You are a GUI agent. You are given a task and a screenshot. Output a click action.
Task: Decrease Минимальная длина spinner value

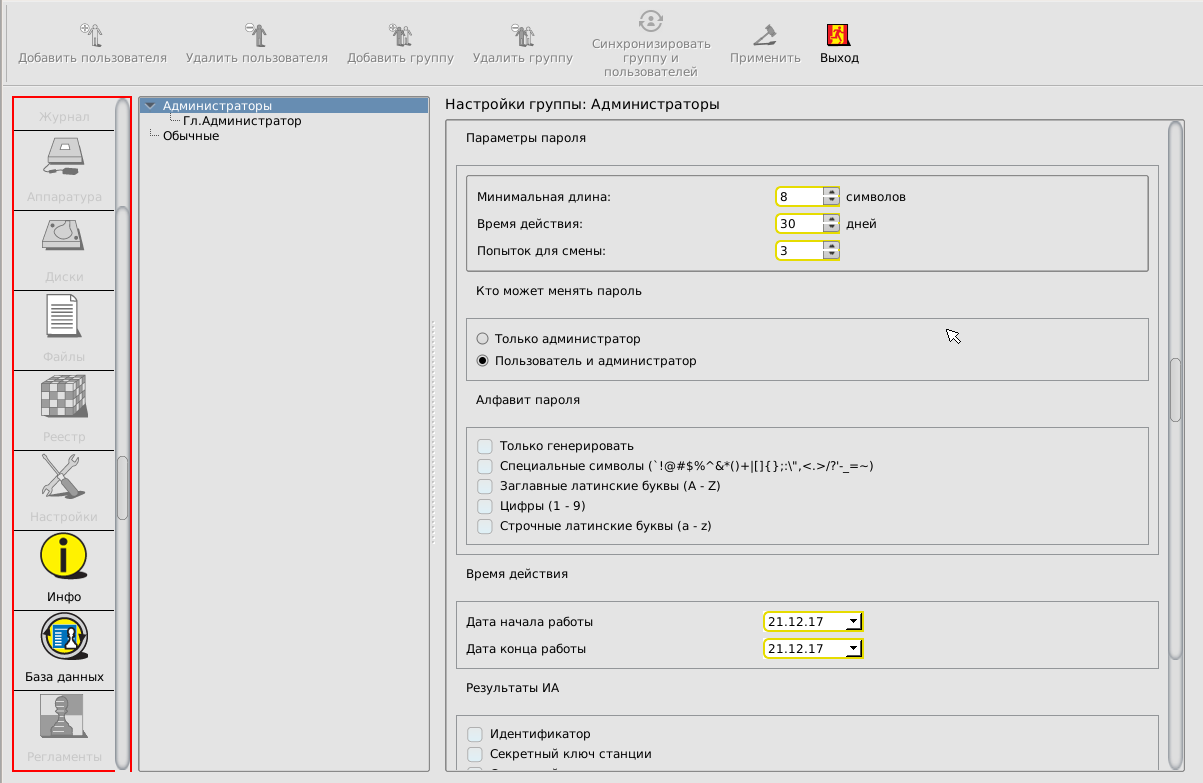tap(830, 201)
